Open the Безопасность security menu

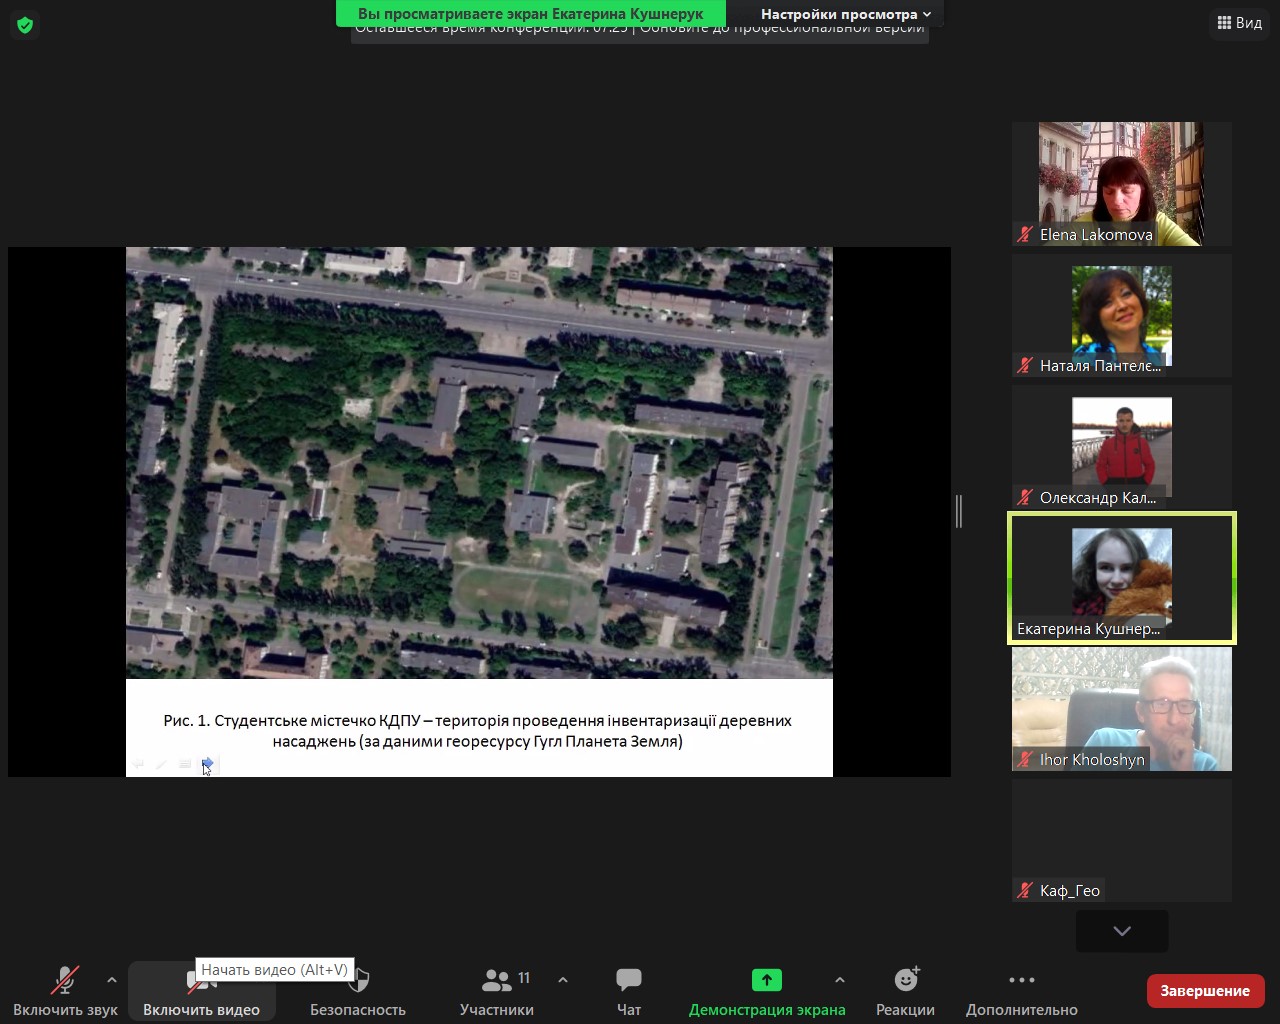click(358, 991)
